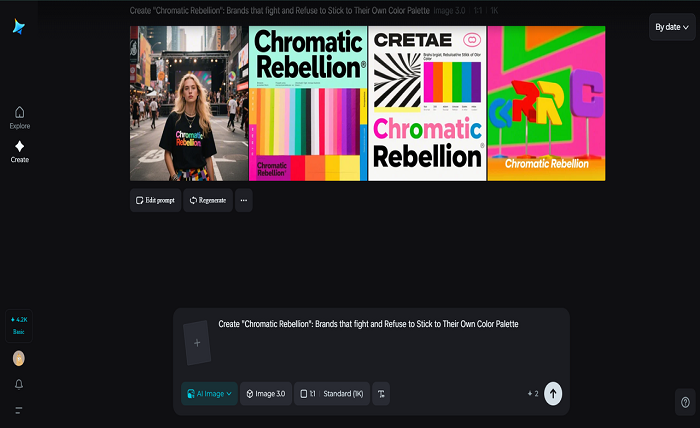View the 4.2K credits Basic plan badge
This screenshot has height=428, width=700.
point(19,325)
